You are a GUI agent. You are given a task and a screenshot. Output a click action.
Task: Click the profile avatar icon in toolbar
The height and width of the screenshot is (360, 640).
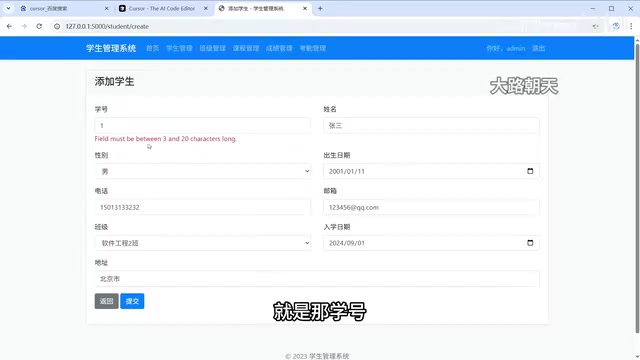[616, 26]
